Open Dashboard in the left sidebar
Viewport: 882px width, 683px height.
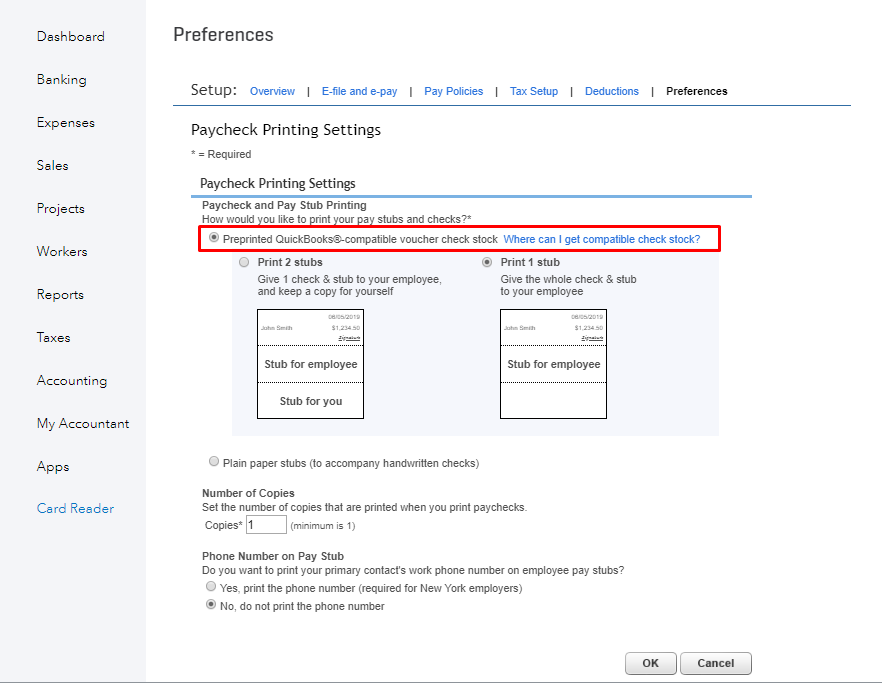point(71,37)
